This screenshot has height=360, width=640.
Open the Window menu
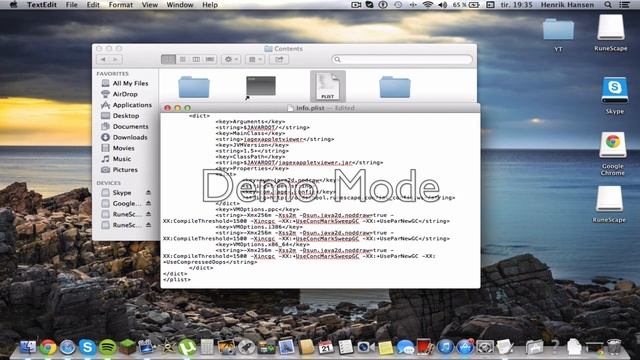[x=180, y=5]
